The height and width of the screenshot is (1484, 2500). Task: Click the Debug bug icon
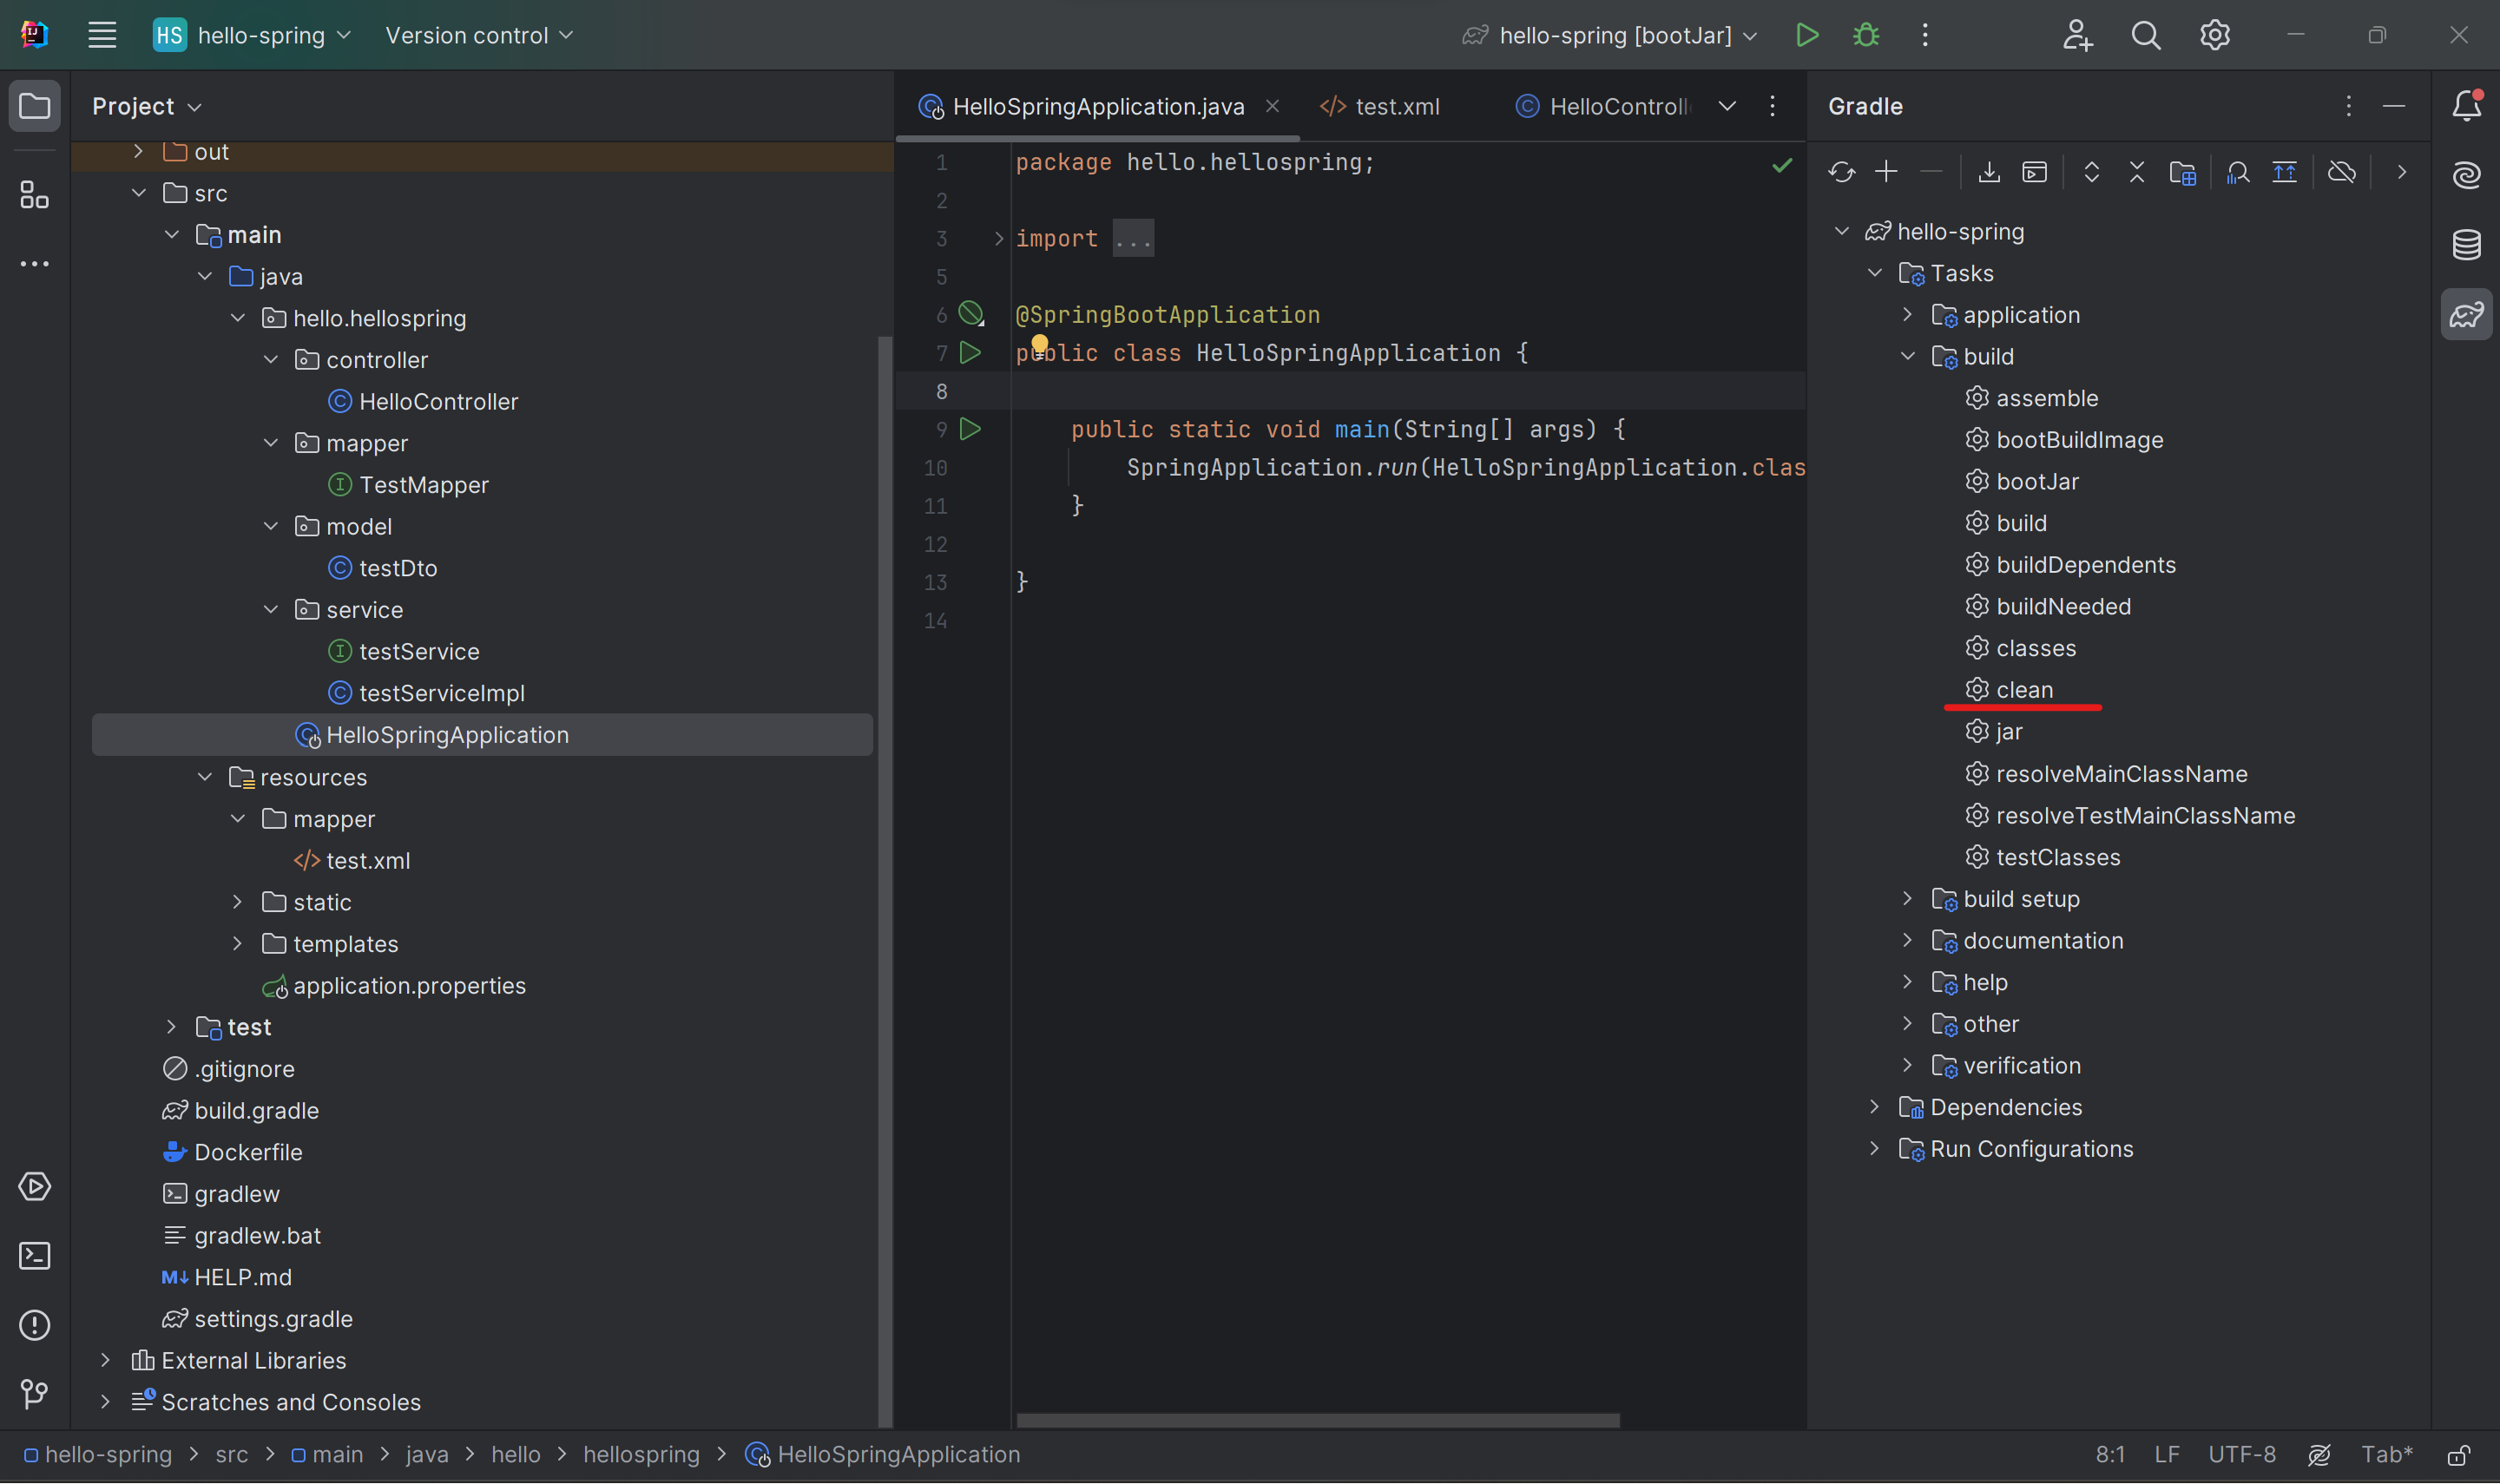click(x=1866, y=36)
